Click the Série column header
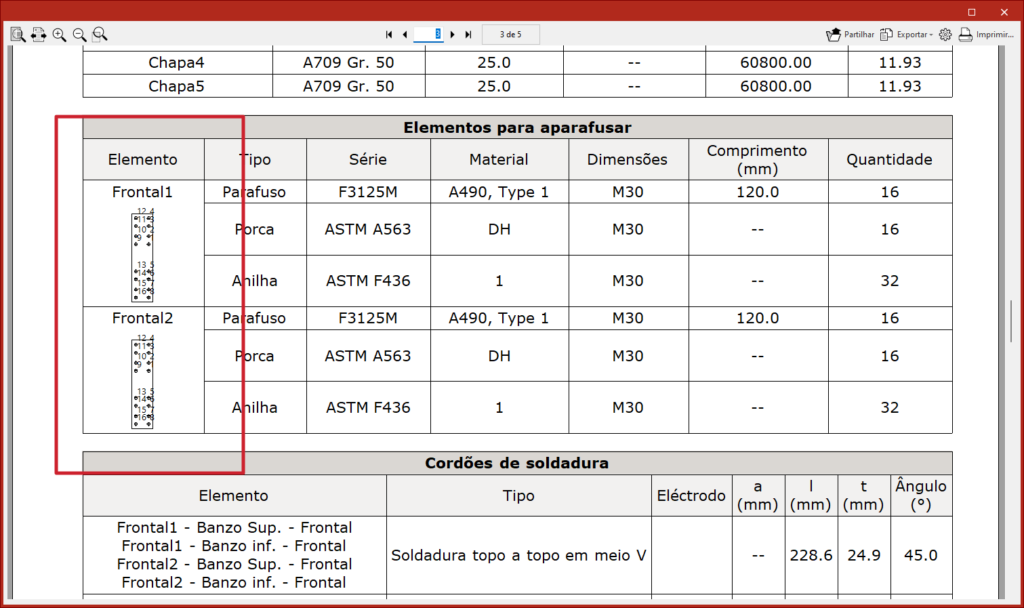 click(368, 159)
